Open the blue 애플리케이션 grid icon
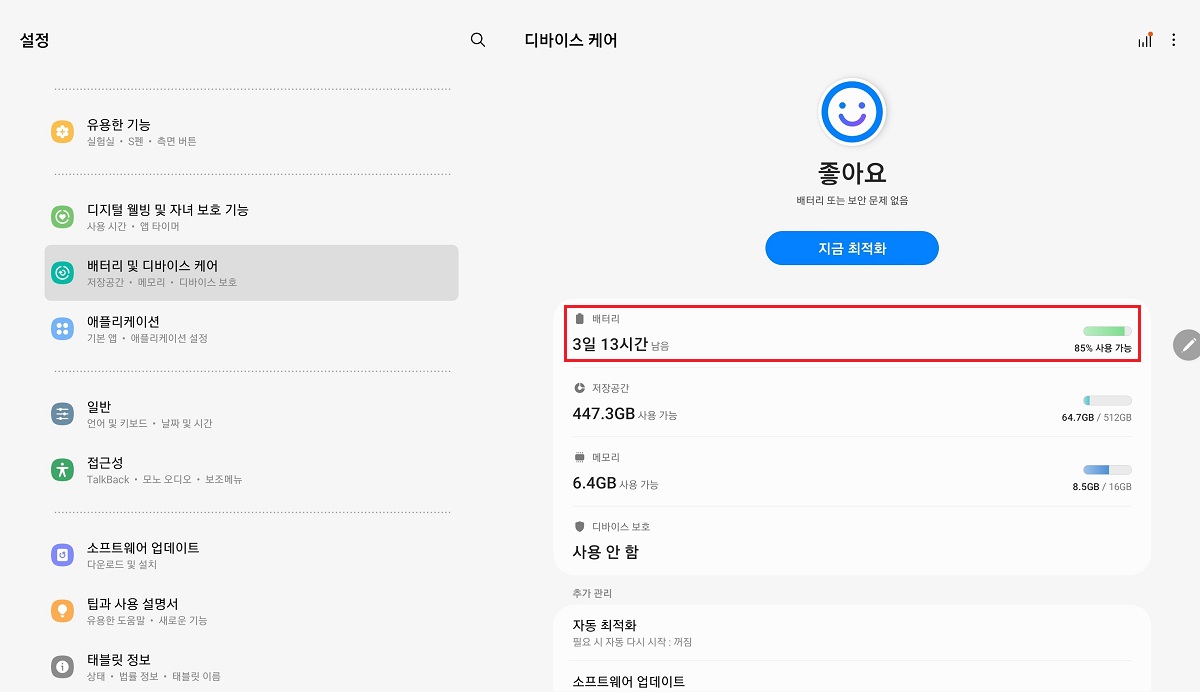Image resolution: width=1200 pixels, height=692 pixels. (x=62, y=327)
